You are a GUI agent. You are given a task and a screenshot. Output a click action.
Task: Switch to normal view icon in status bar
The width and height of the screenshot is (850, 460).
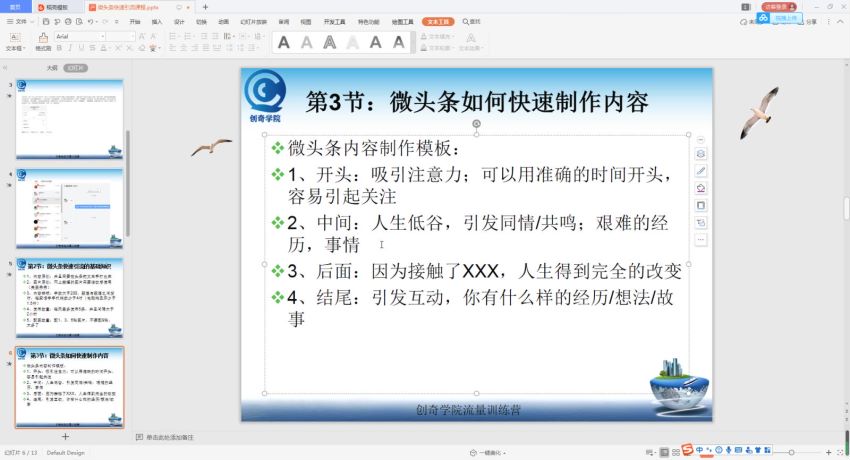[x=665, y=452]
